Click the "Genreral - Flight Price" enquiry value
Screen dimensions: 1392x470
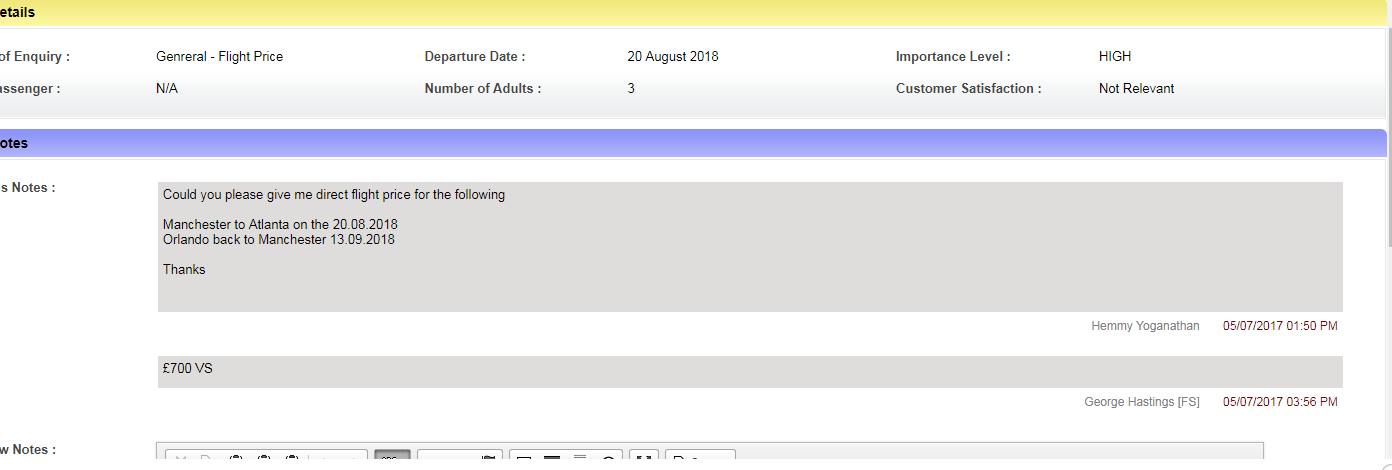tap(219, 57)
